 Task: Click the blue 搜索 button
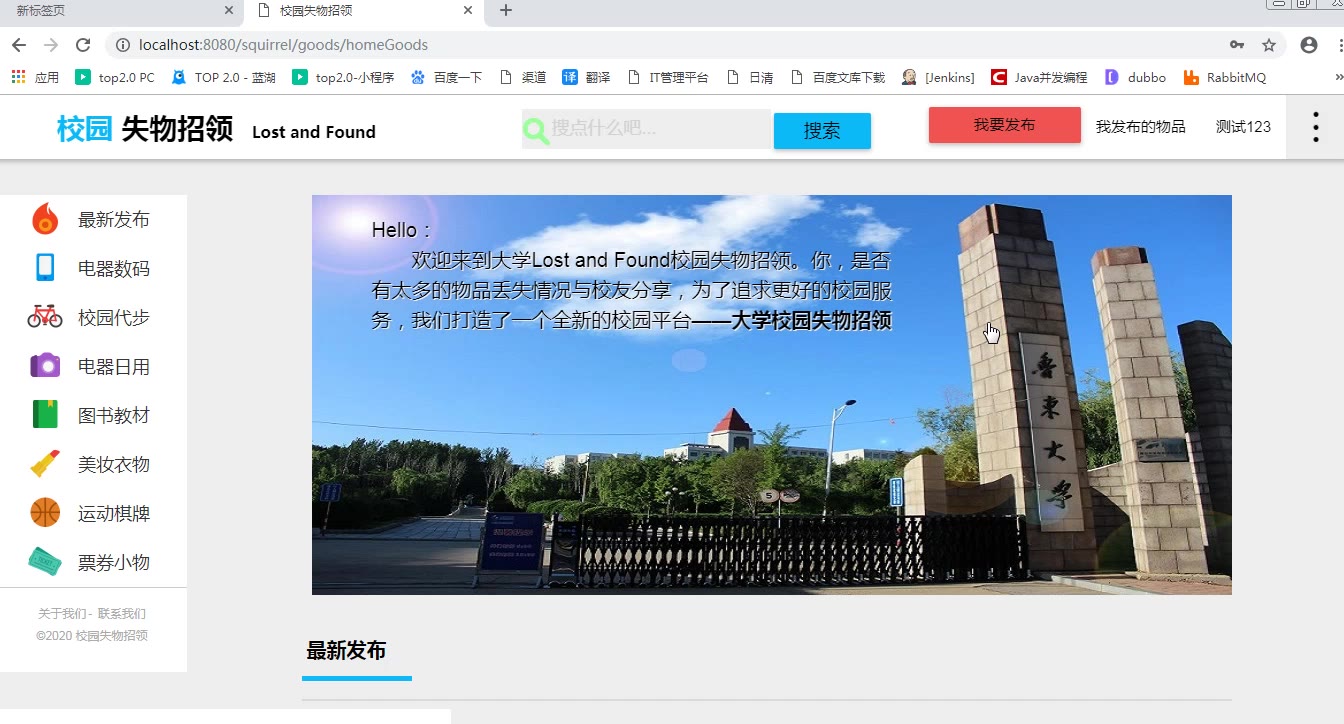coord(822,131)
